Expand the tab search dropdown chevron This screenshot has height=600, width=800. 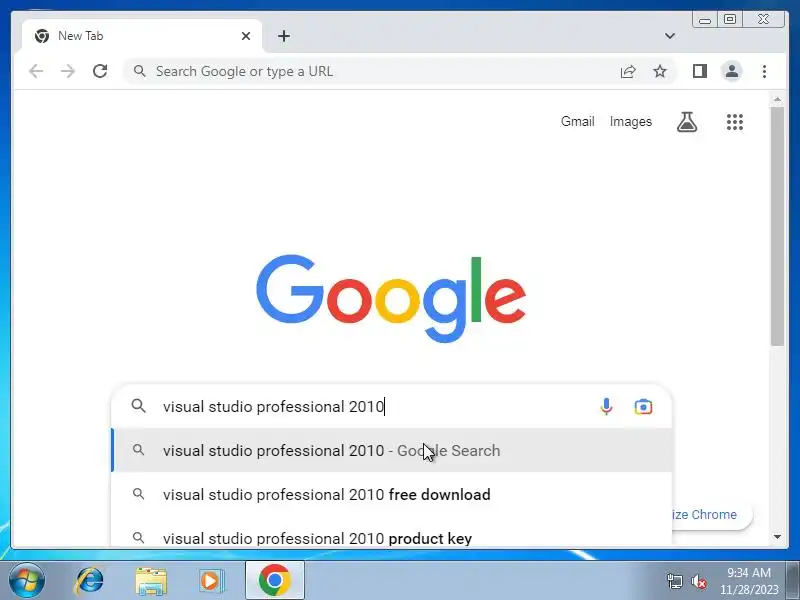pos(670,36)
